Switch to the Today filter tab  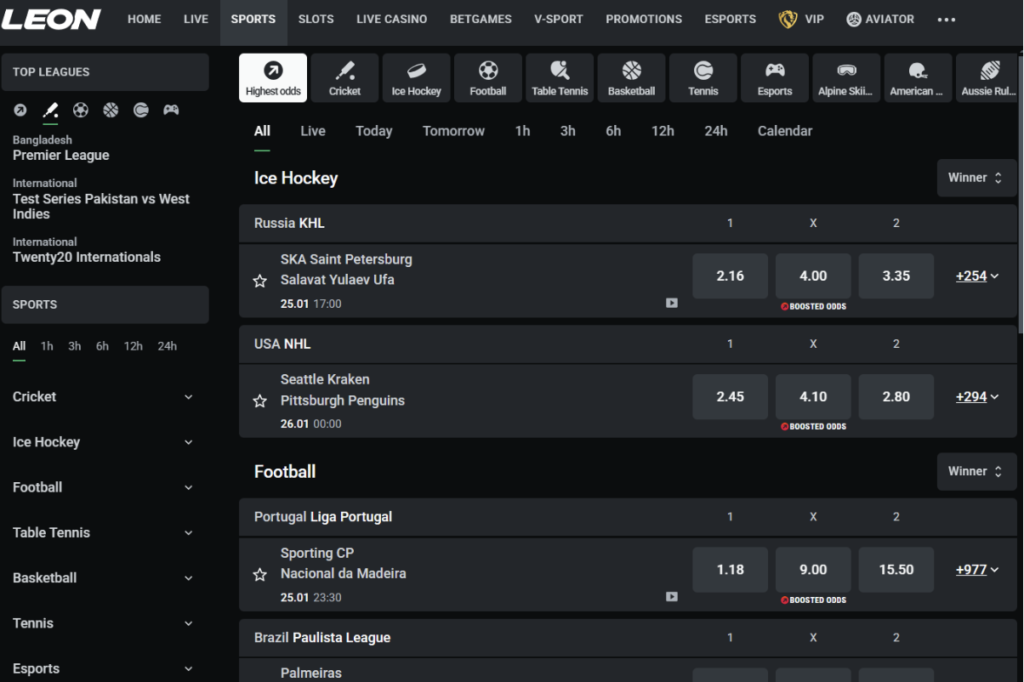(374, 131)
